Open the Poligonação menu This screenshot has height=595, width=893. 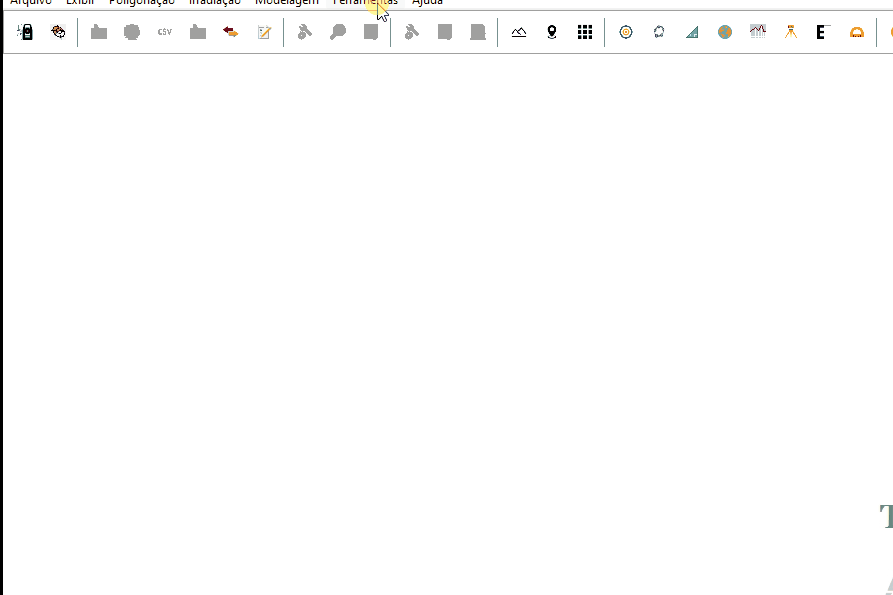pyautogui.click(x=142, y=2)
